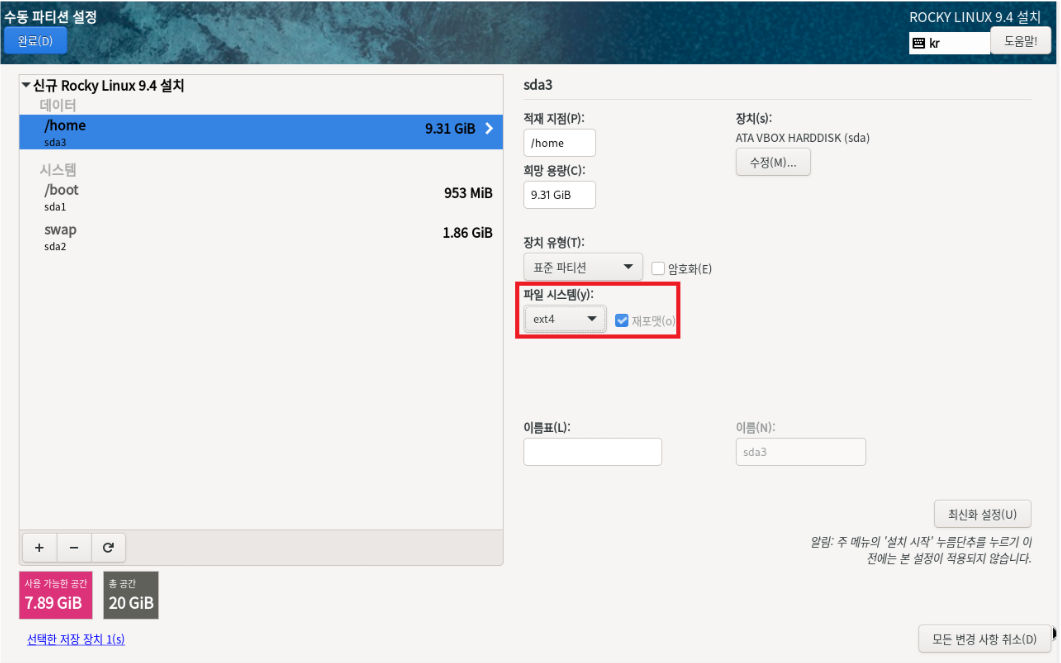Toggle the 암호화(E) encryption checkbox
Screen dimensions: 1061x663
click(658, 269)
